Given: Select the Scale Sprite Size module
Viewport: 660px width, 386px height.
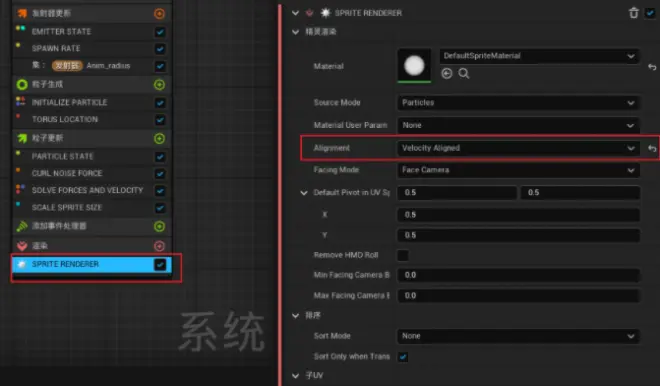Looking at the screenshot, I should coord(67,208).
